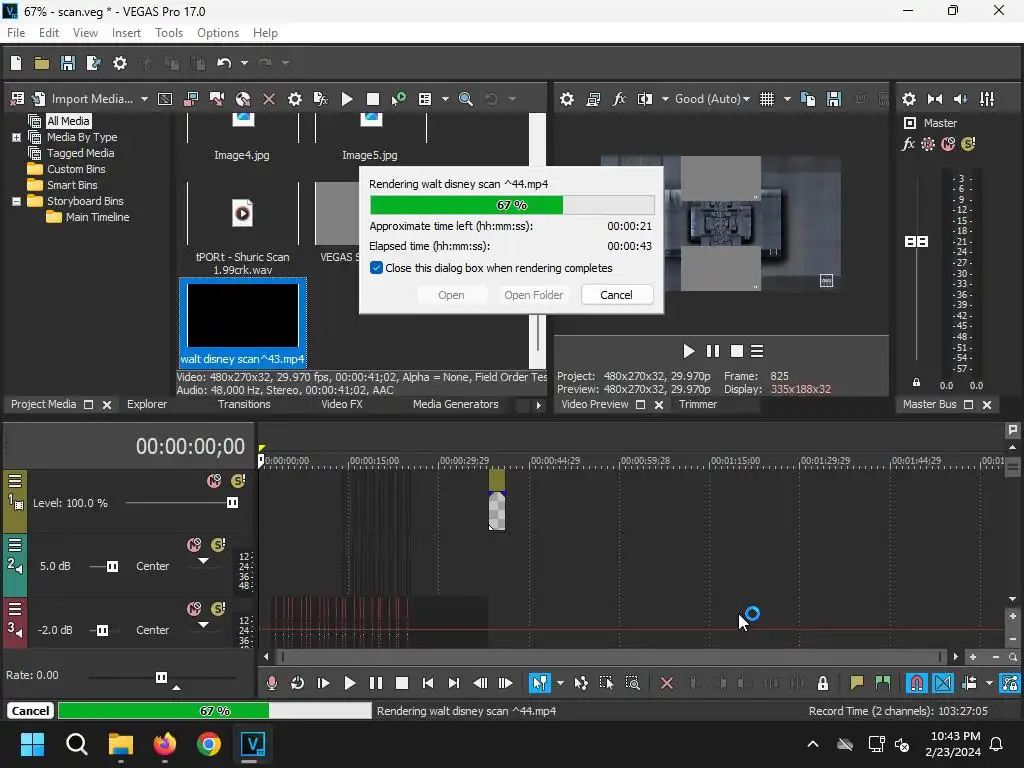Arm recording with the microphone icon
This screenshot has height=768, width=1024.
[272, 683]
